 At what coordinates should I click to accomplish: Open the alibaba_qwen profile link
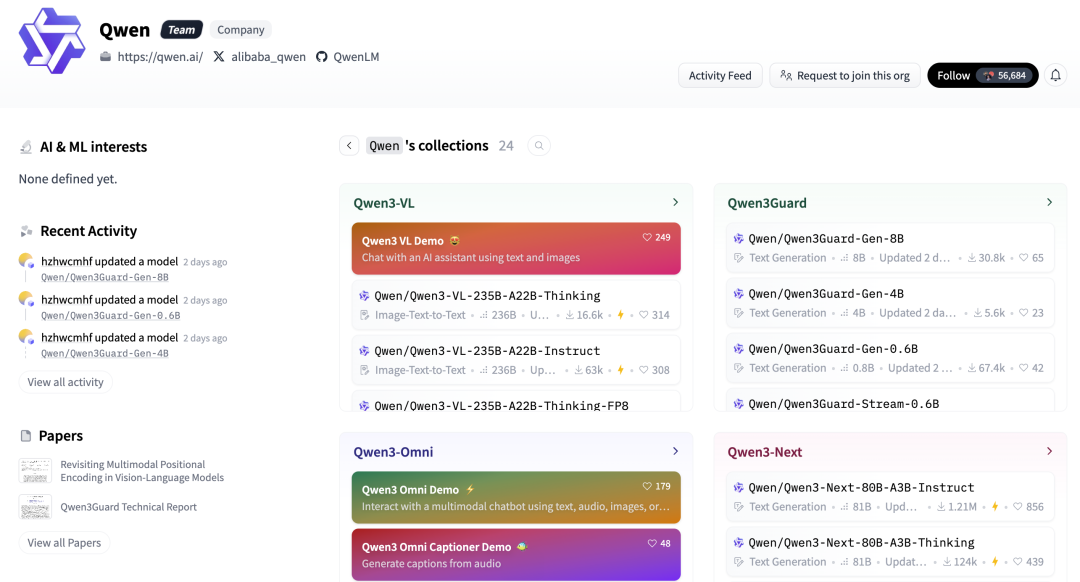point(268,56)
